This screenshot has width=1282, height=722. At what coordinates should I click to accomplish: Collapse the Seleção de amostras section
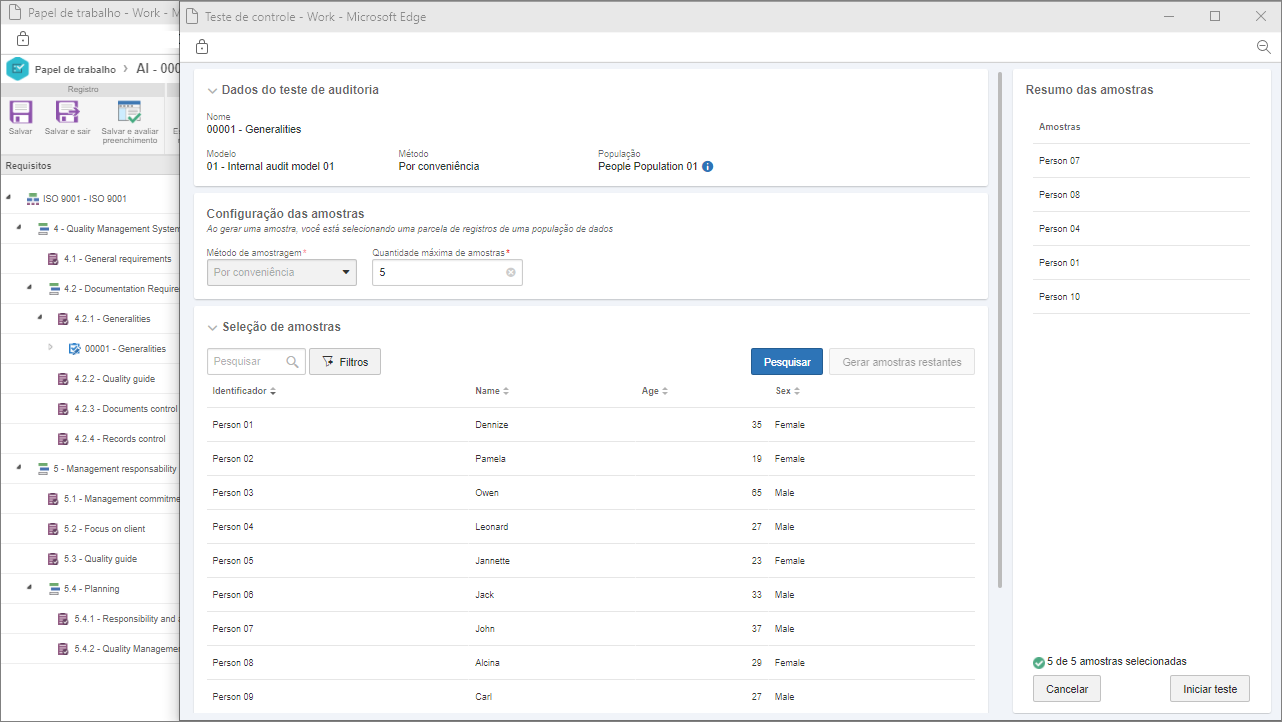click(x=212, y=327)
